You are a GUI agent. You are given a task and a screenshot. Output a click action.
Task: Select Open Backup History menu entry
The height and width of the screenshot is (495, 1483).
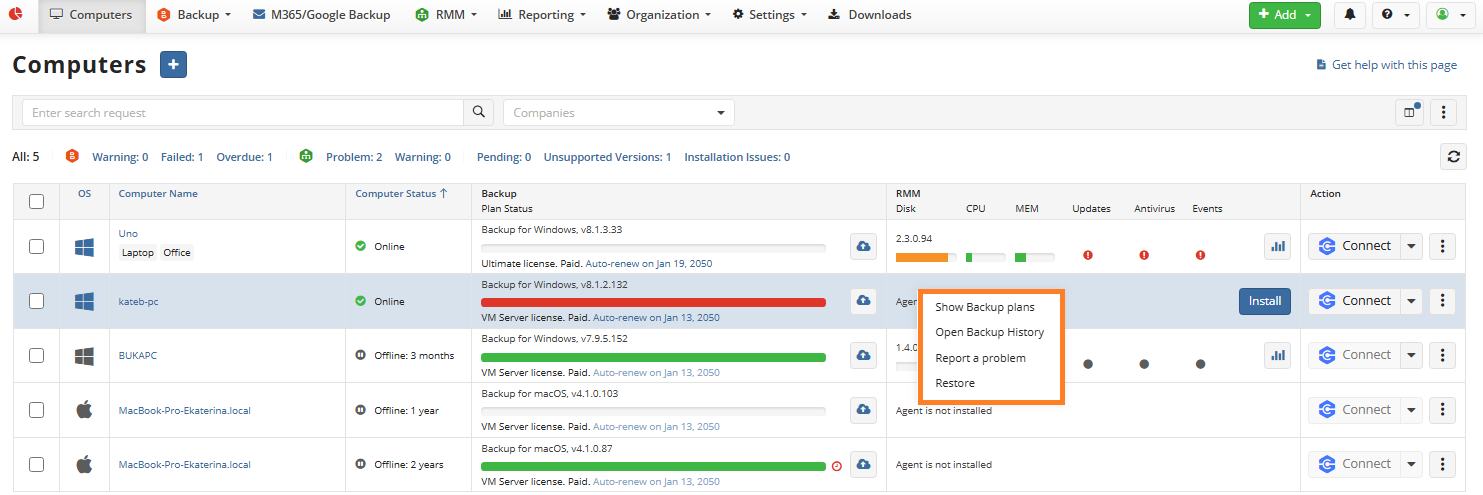[x=989, y=332]
